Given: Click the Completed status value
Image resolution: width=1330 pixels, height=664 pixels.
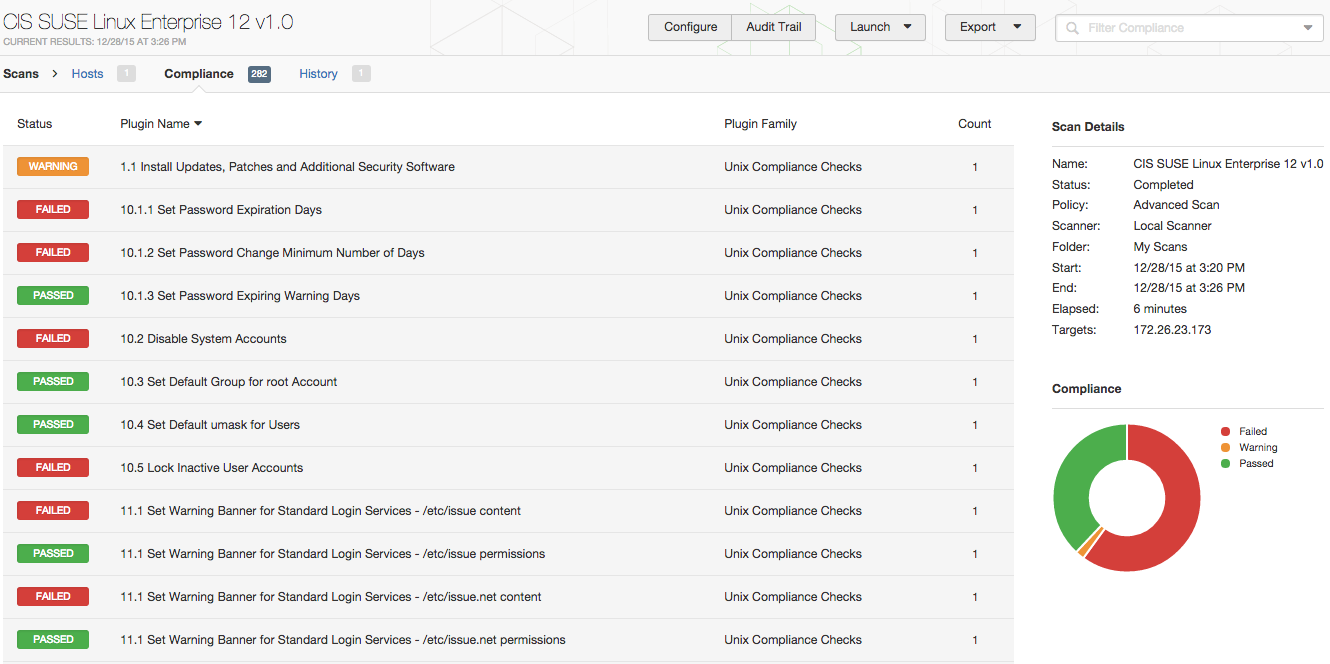Looking at the screenshot, I should [x=1163, y=185].
